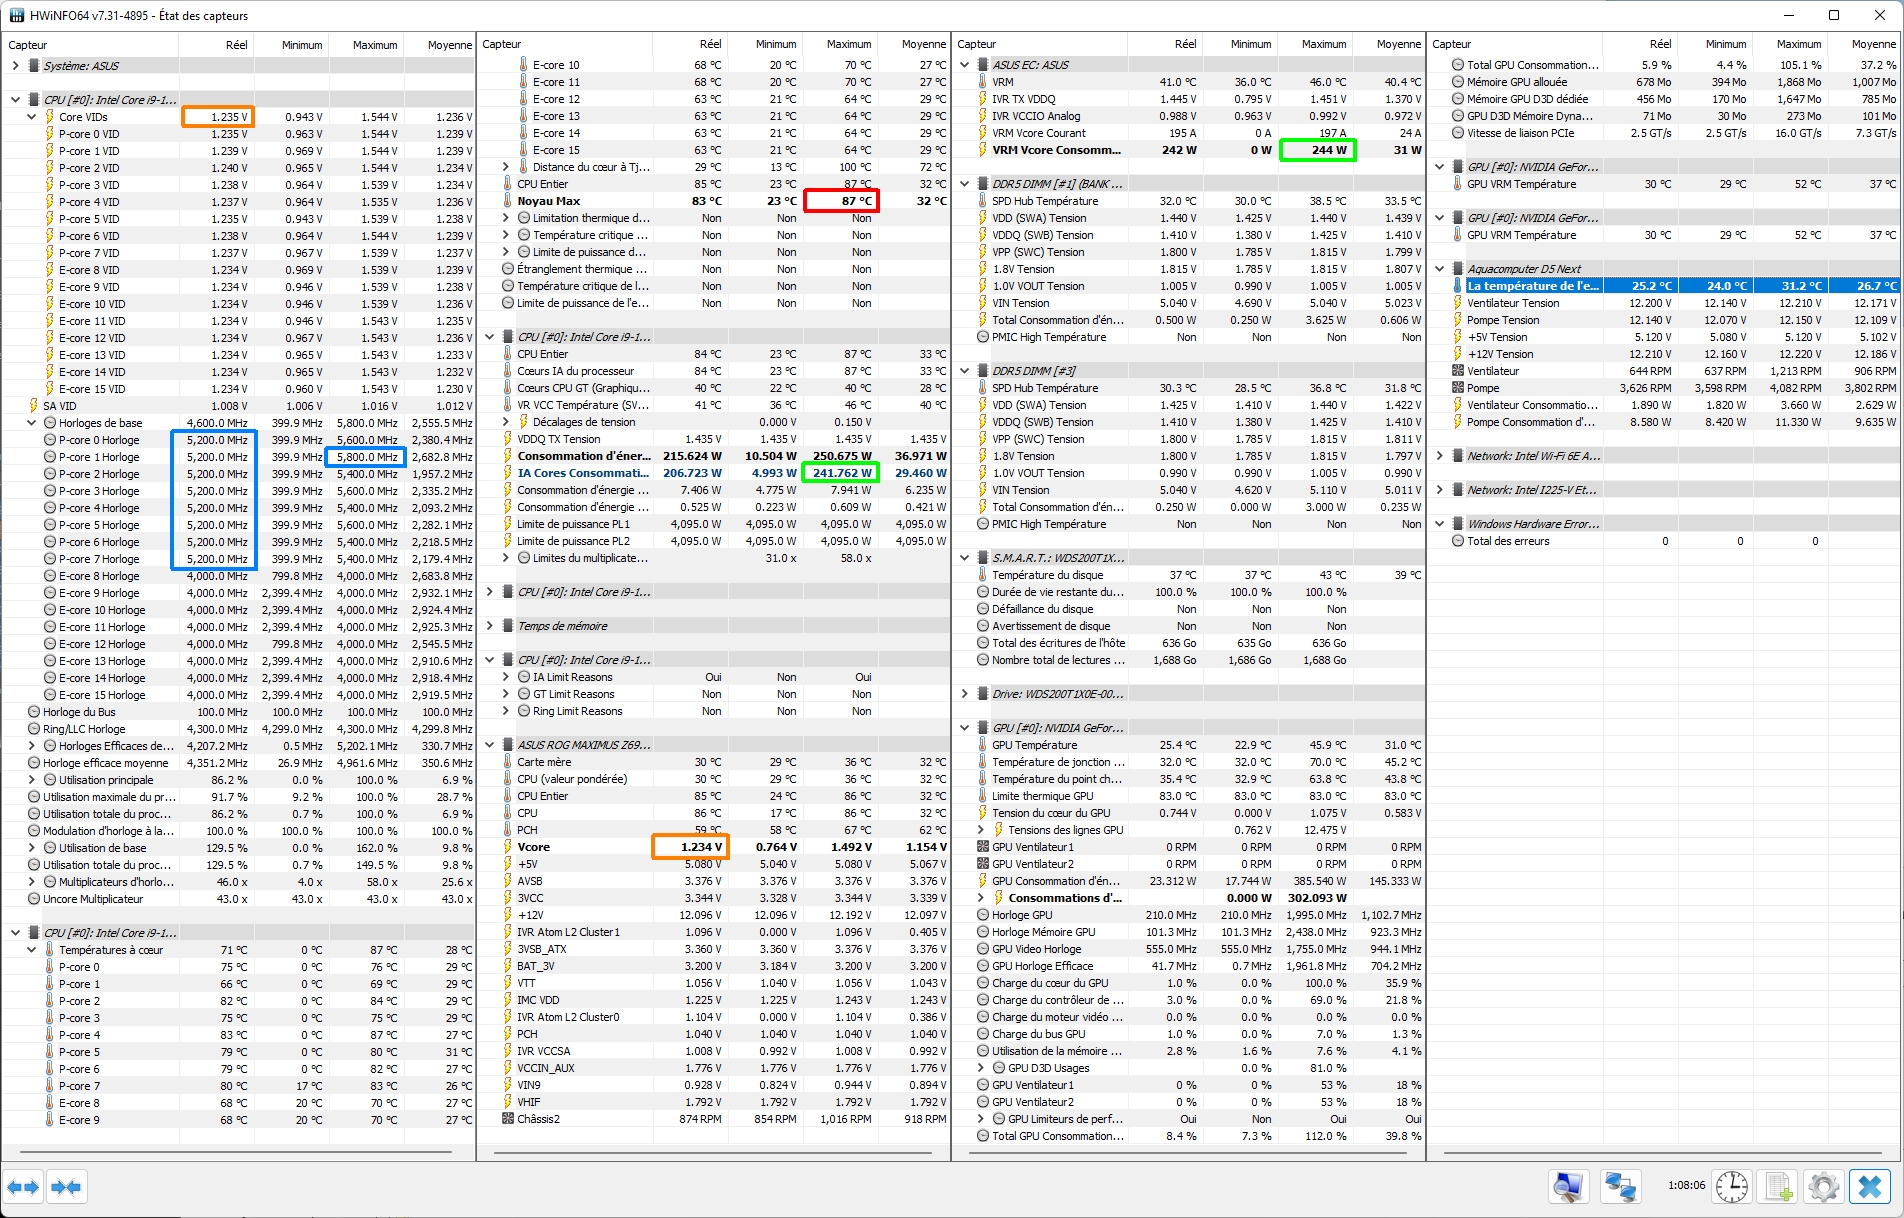Expand the Système: ASUS group

click(16, 66)
